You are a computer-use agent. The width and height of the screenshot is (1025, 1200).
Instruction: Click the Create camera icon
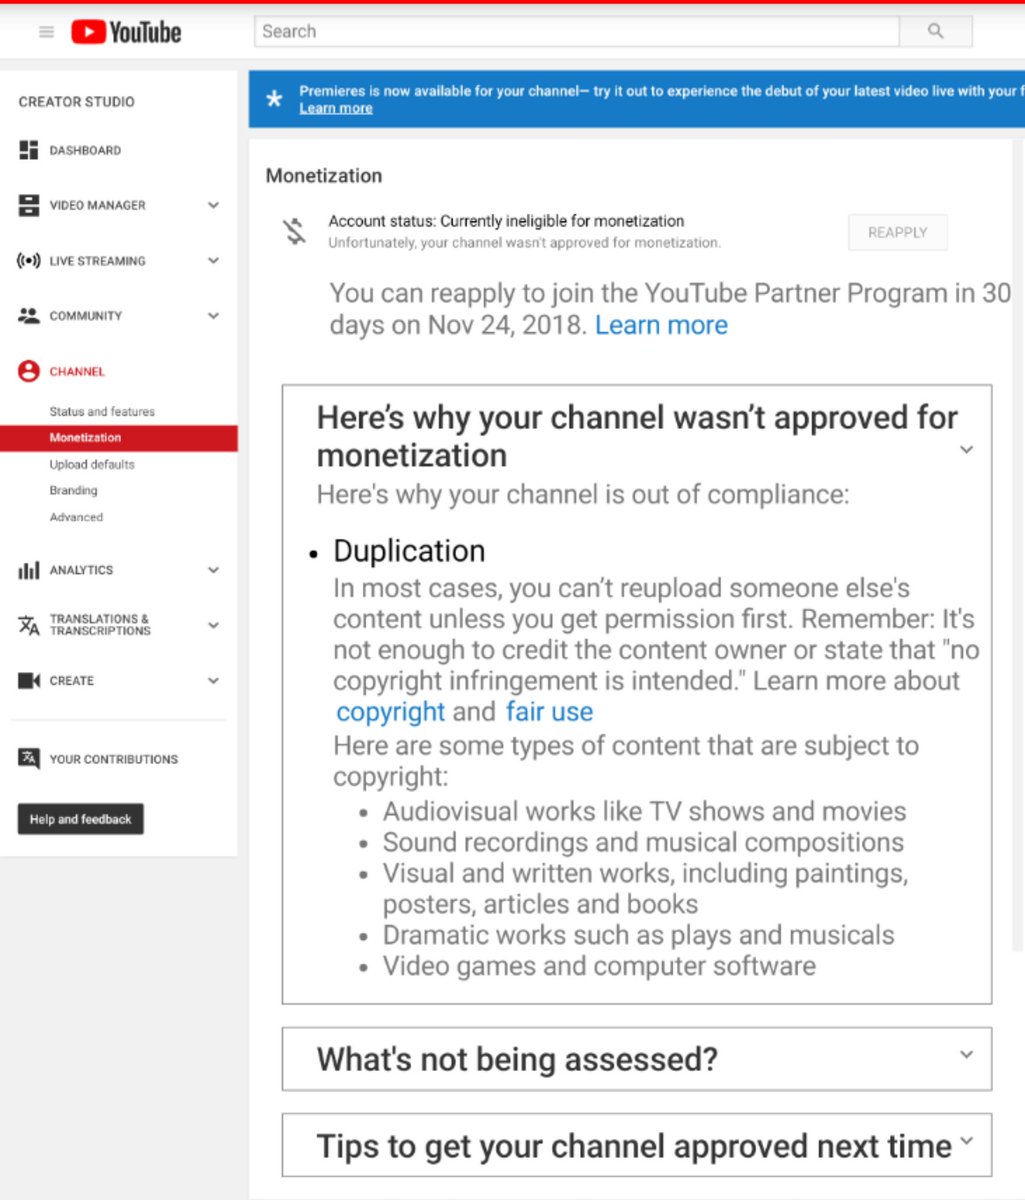(29, 681)
